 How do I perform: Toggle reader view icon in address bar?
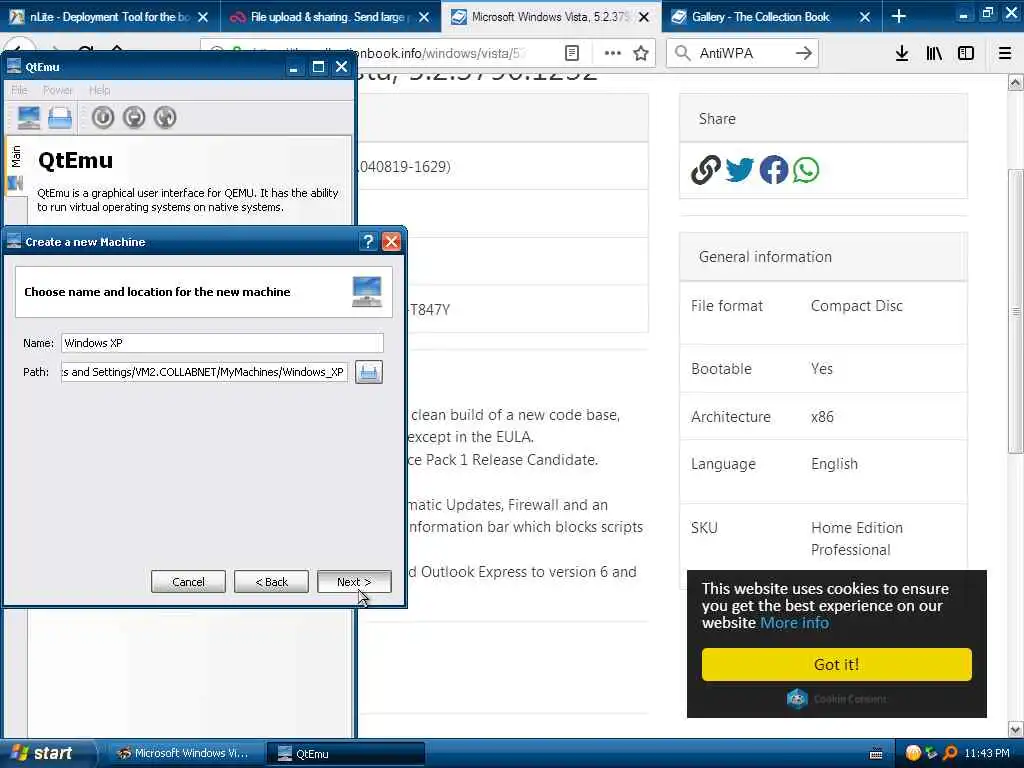[572, 54]
